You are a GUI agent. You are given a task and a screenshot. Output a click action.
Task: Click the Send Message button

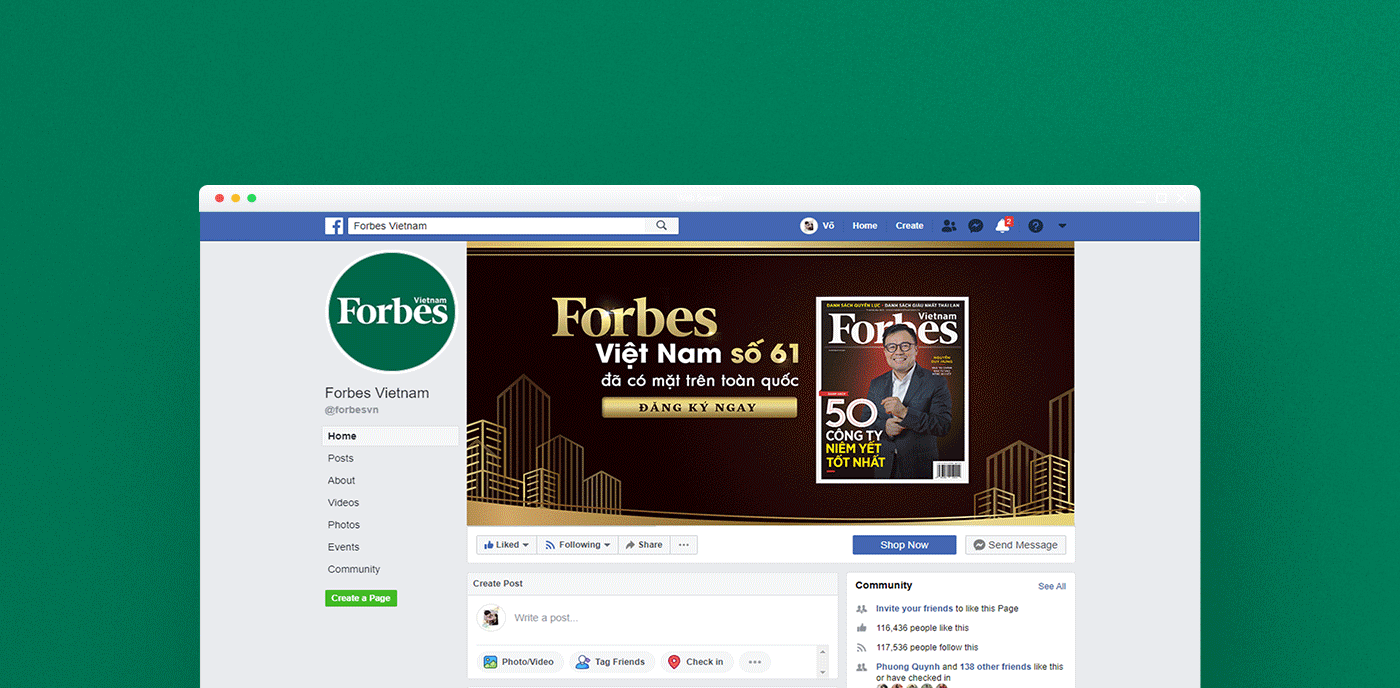(x=1015, y=545)
